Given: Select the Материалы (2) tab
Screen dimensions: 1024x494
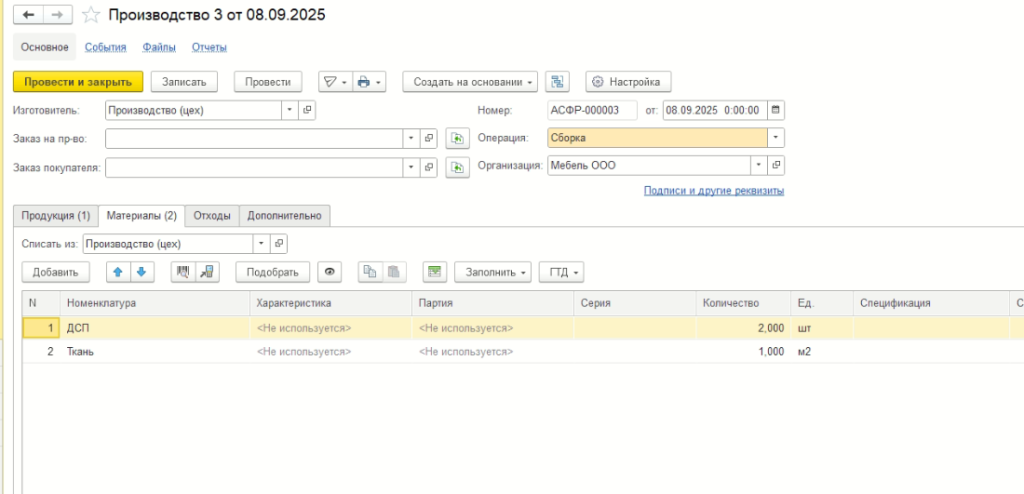Looking at the screenshot, I should point(142,216).
